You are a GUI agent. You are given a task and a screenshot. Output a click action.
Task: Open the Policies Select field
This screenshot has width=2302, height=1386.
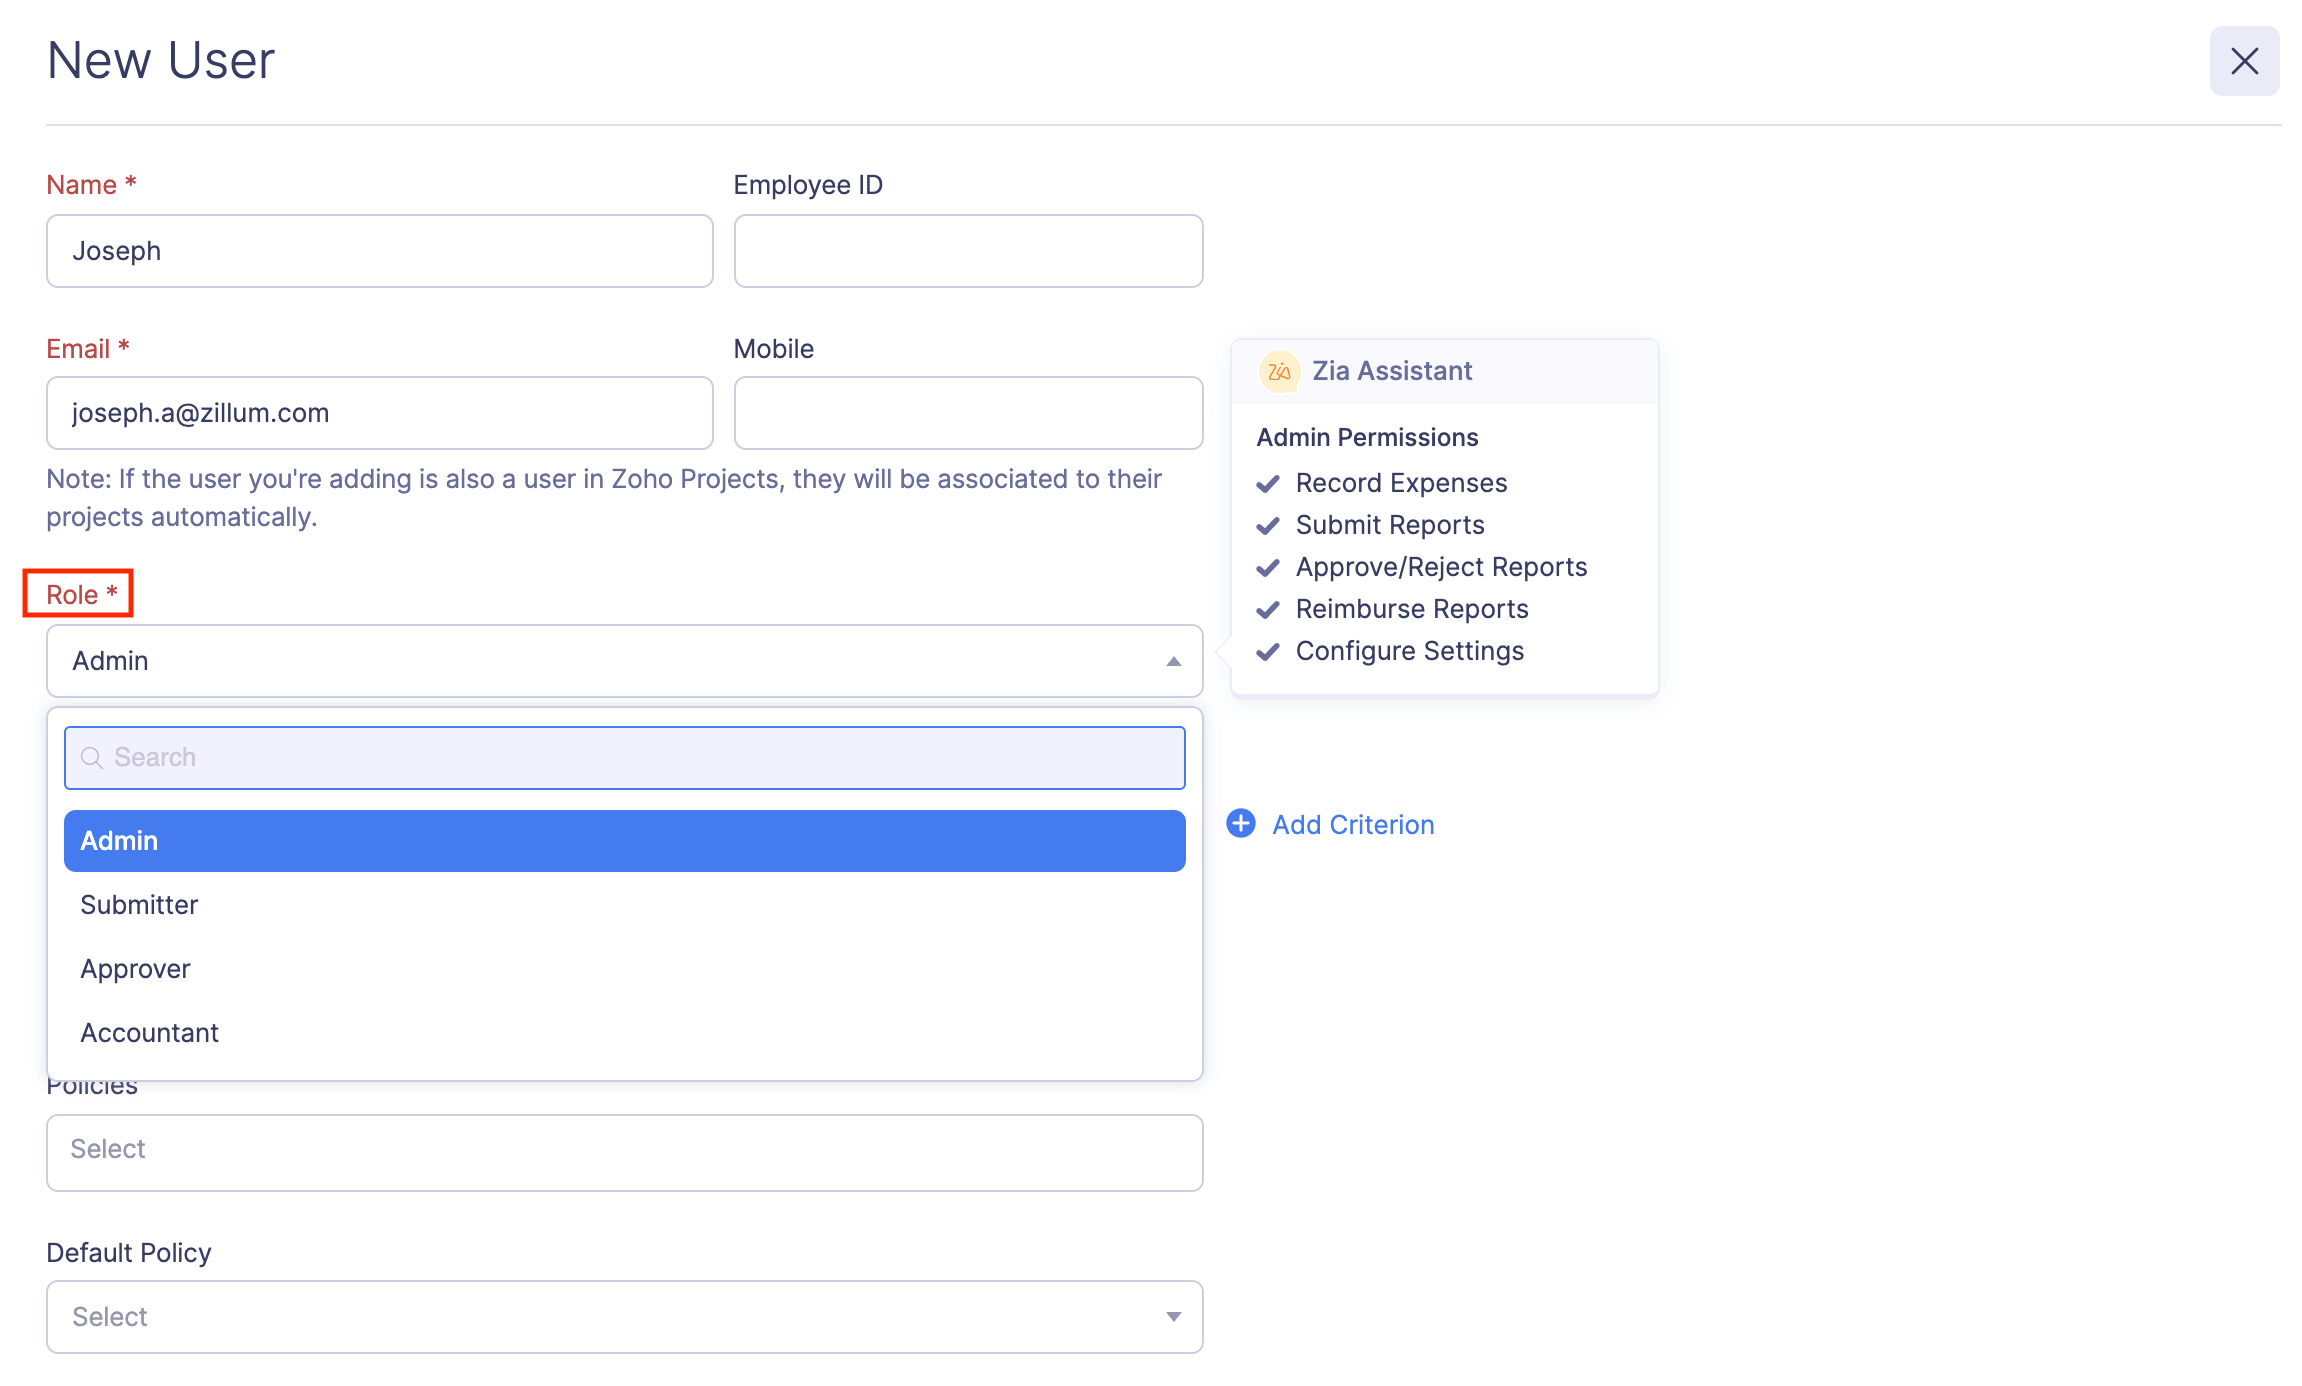624,1151
